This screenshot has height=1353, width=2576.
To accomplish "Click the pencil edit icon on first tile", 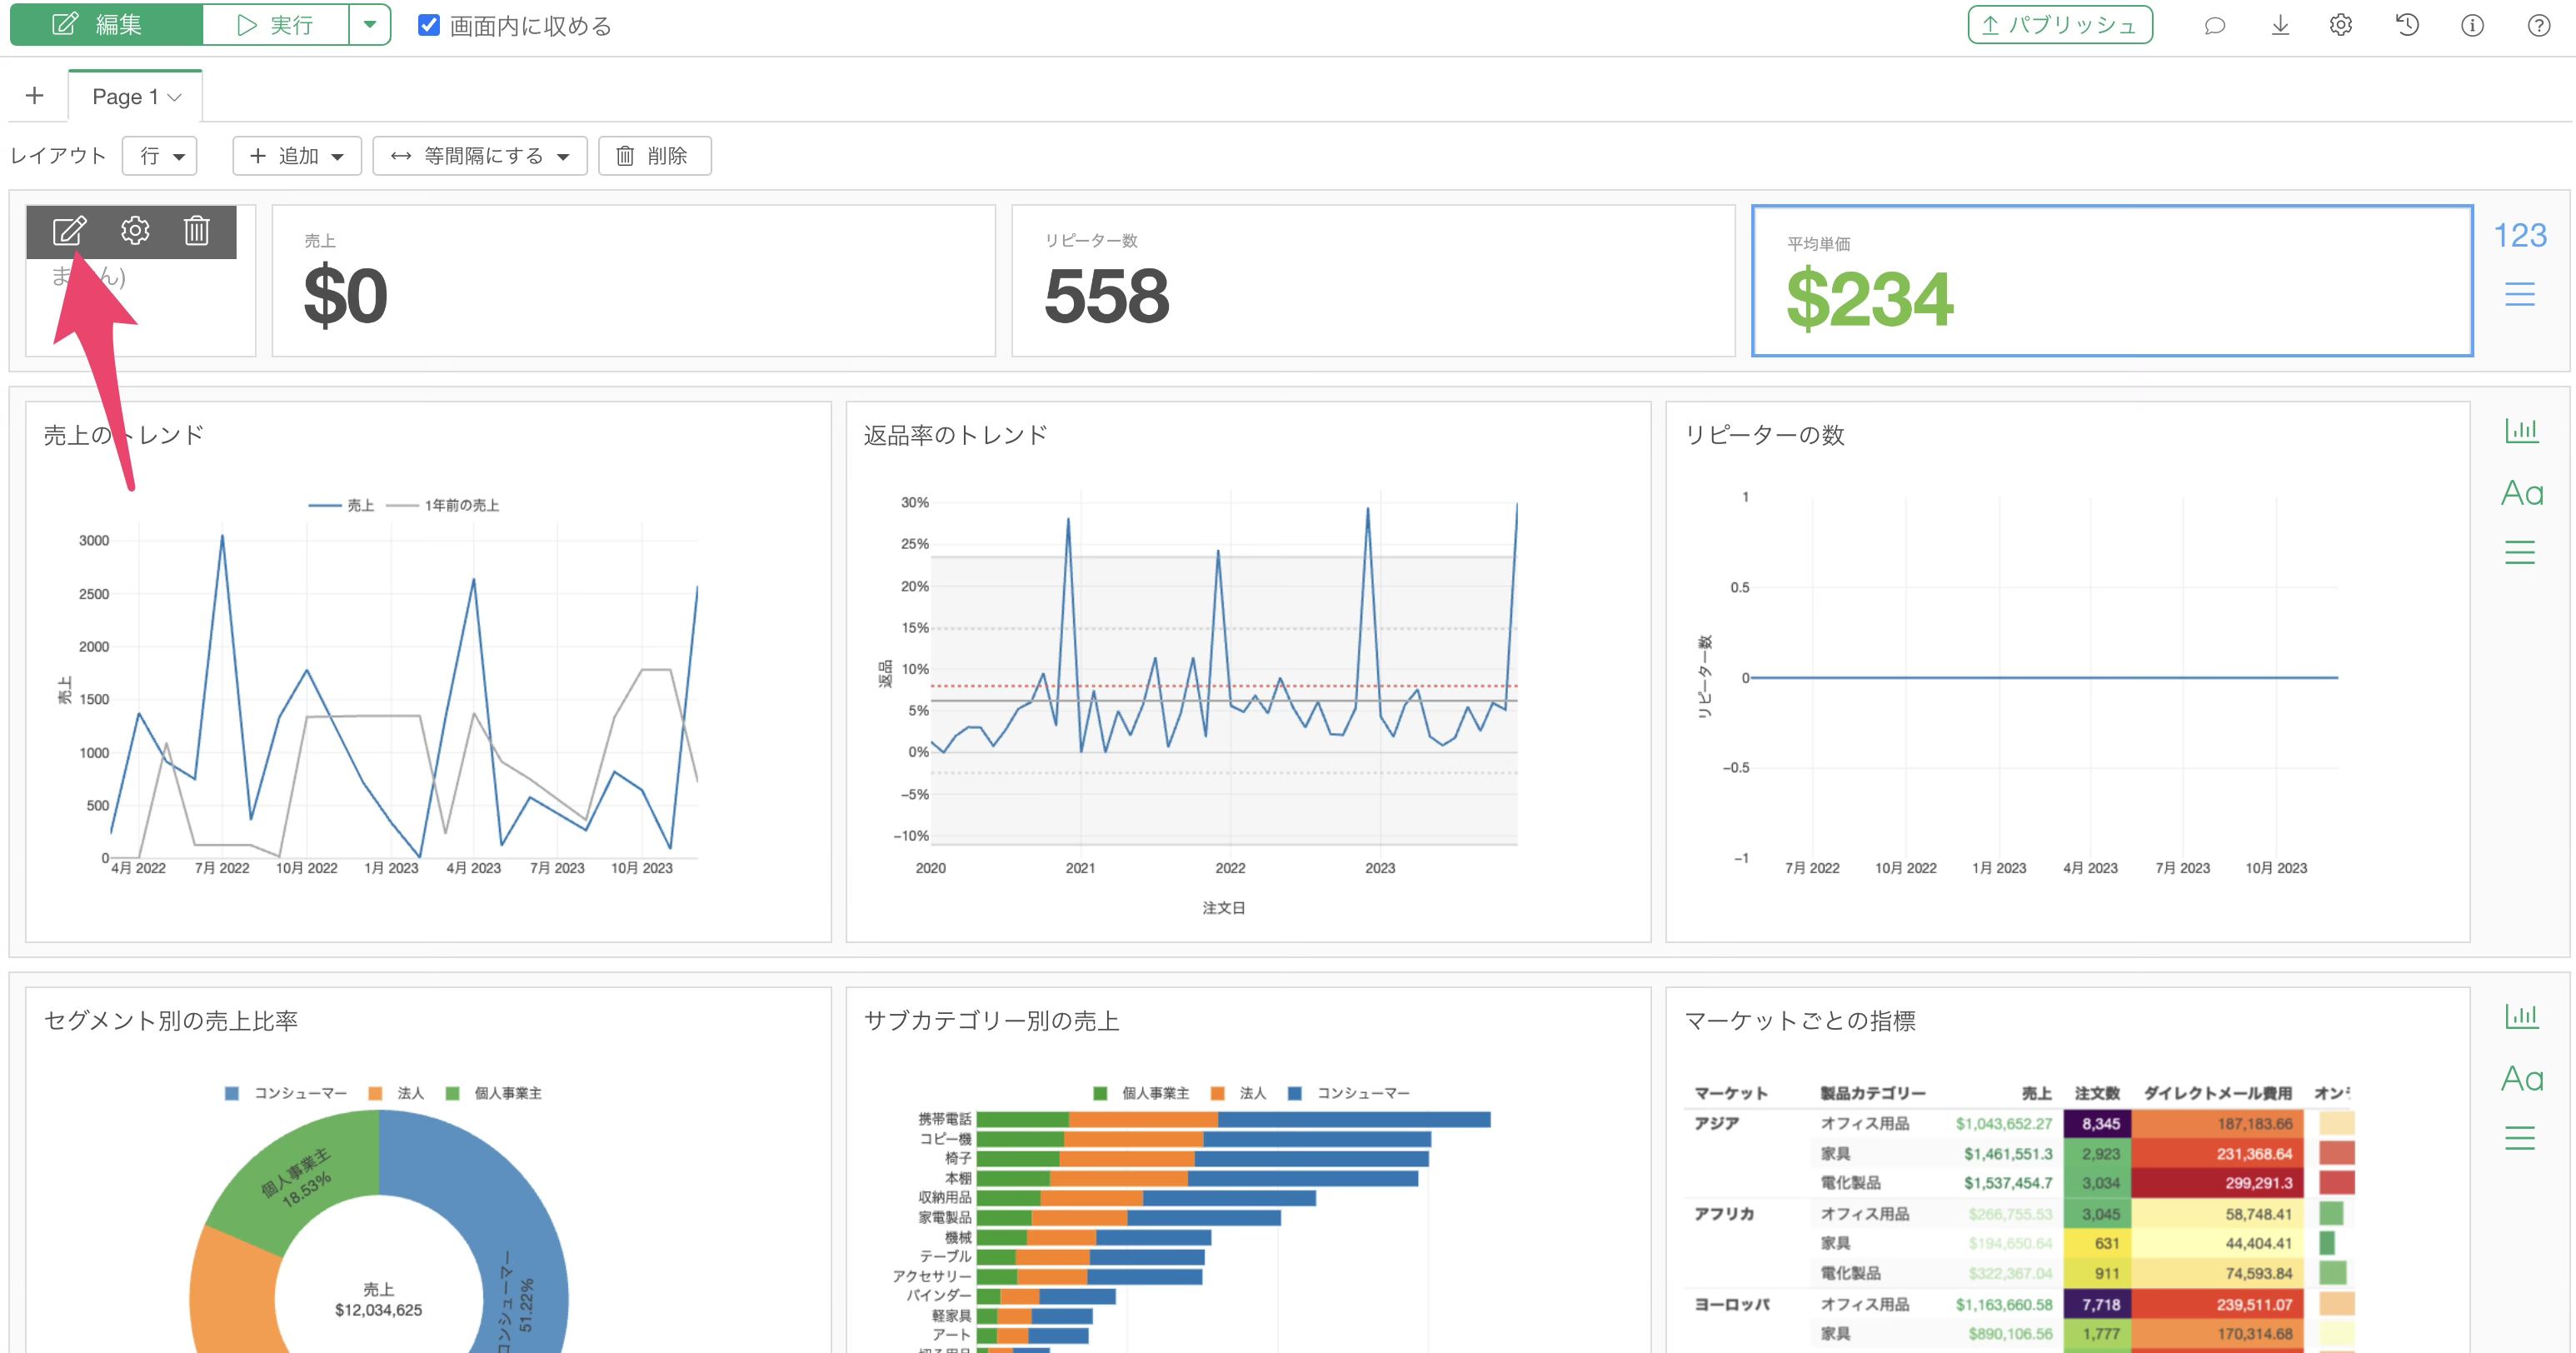I will coord(69,231).
